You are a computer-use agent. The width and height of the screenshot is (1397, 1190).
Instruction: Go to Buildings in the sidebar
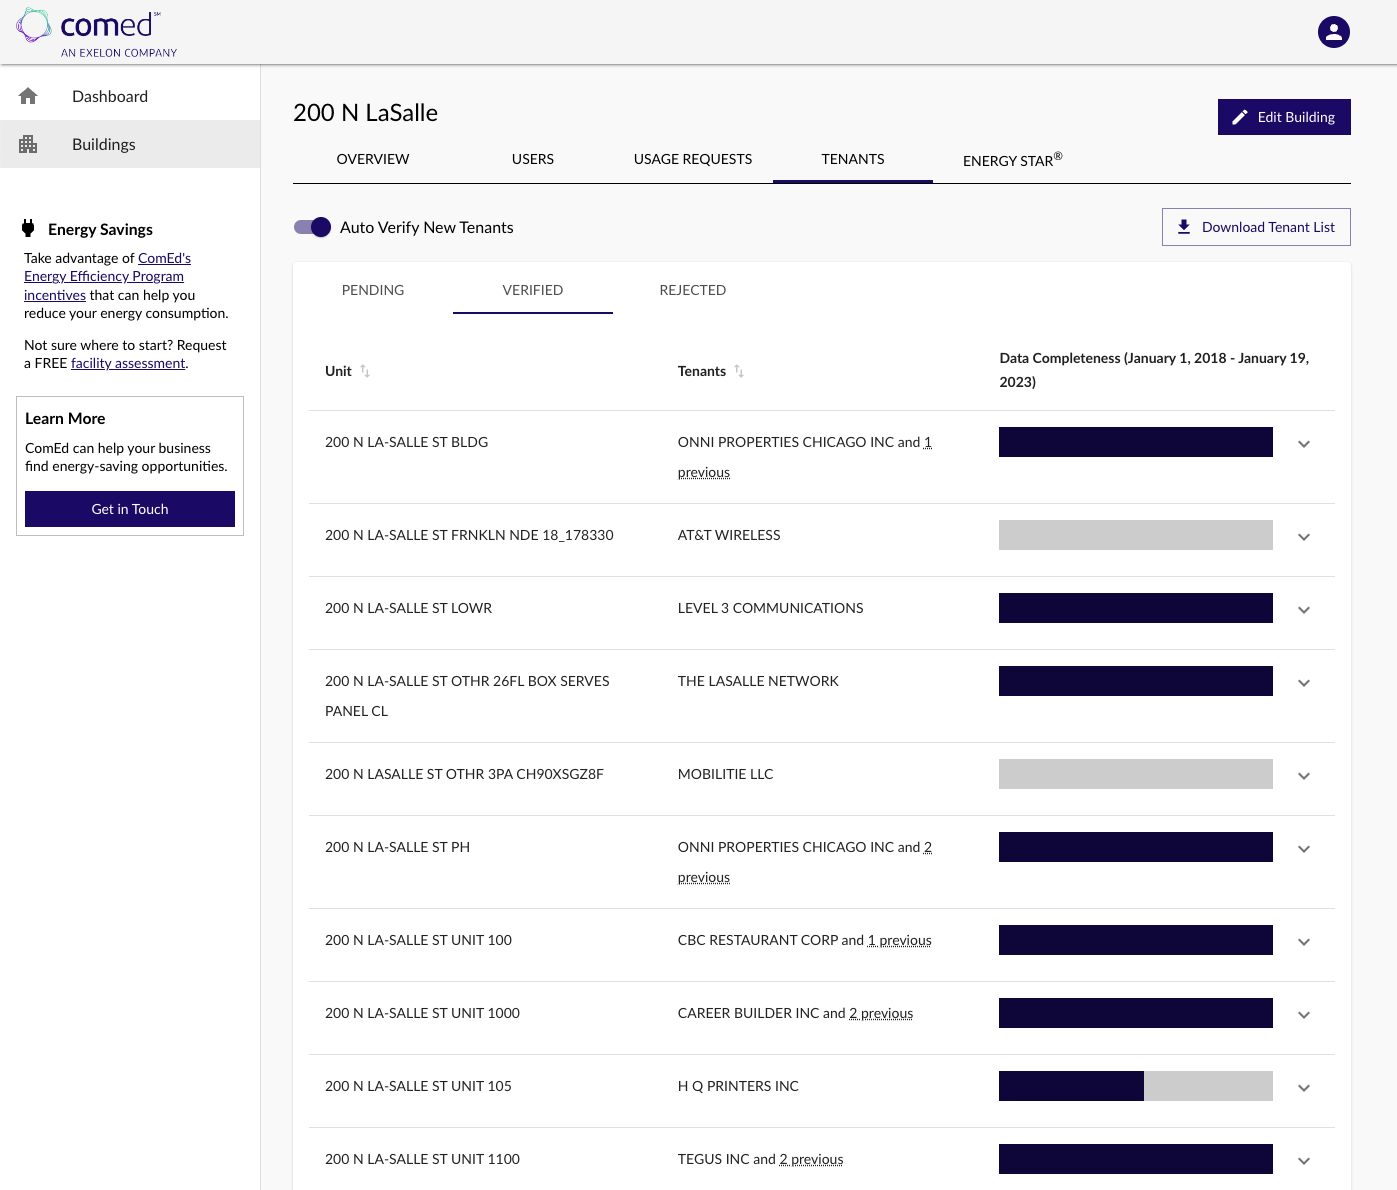130,144
